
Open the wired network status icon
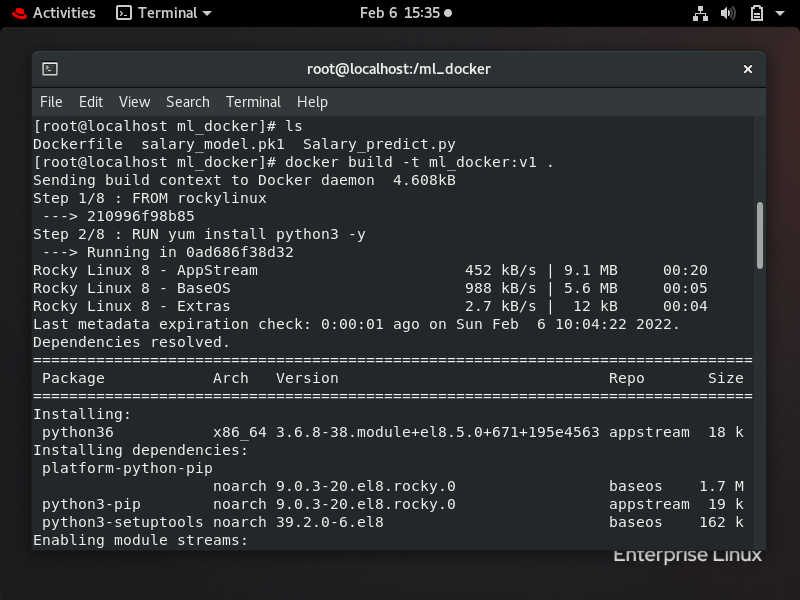click(699, 13)
